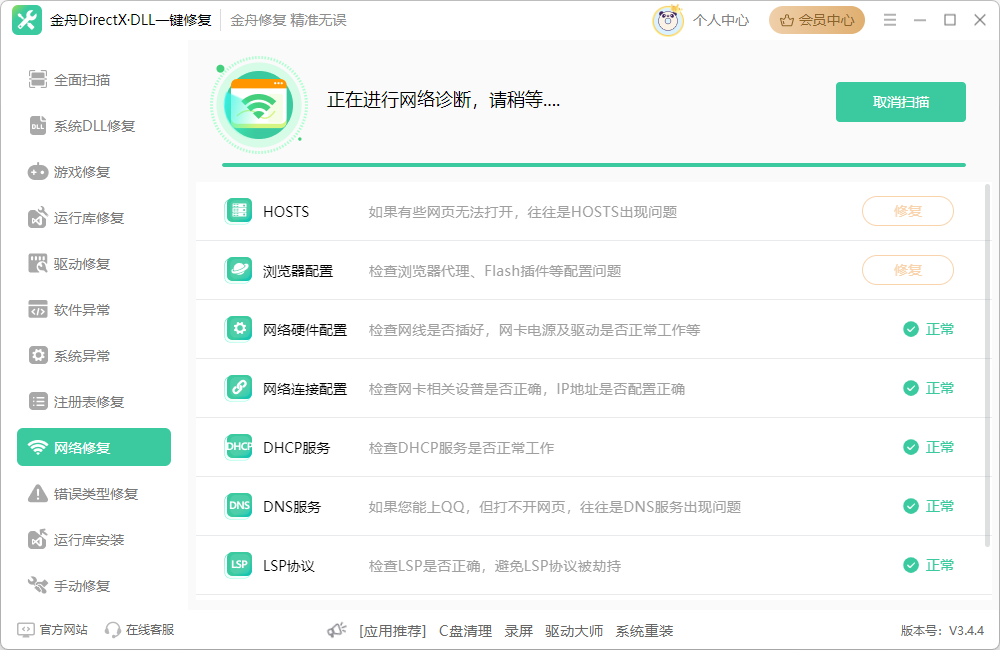Click 正常 status for LSP协议
The width and height of the screenshot is (1000, 650).
point(929,565)
